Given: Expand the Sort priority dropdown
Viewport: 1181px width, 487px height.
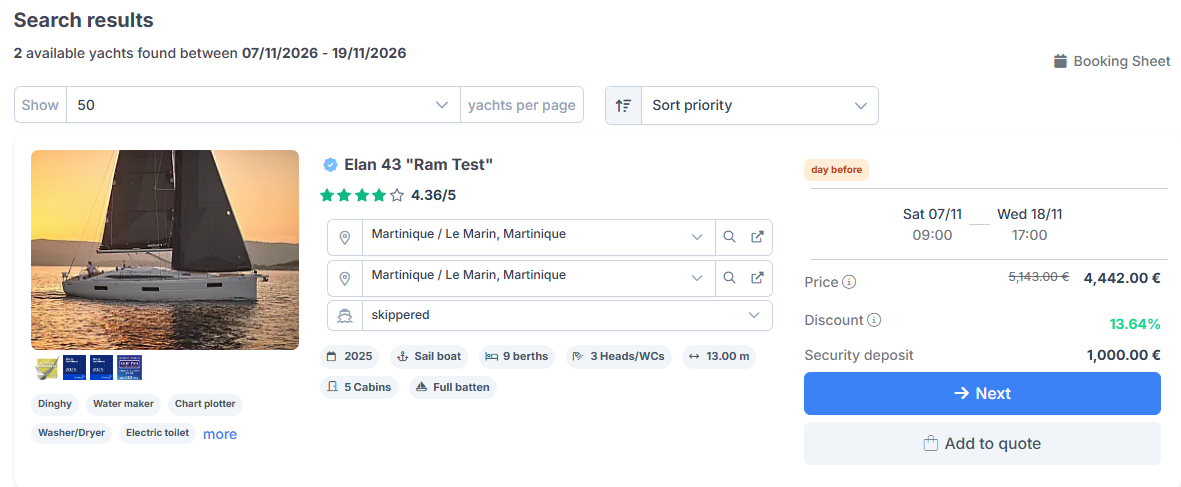Looking at the screenshot, I should point(759,105).
